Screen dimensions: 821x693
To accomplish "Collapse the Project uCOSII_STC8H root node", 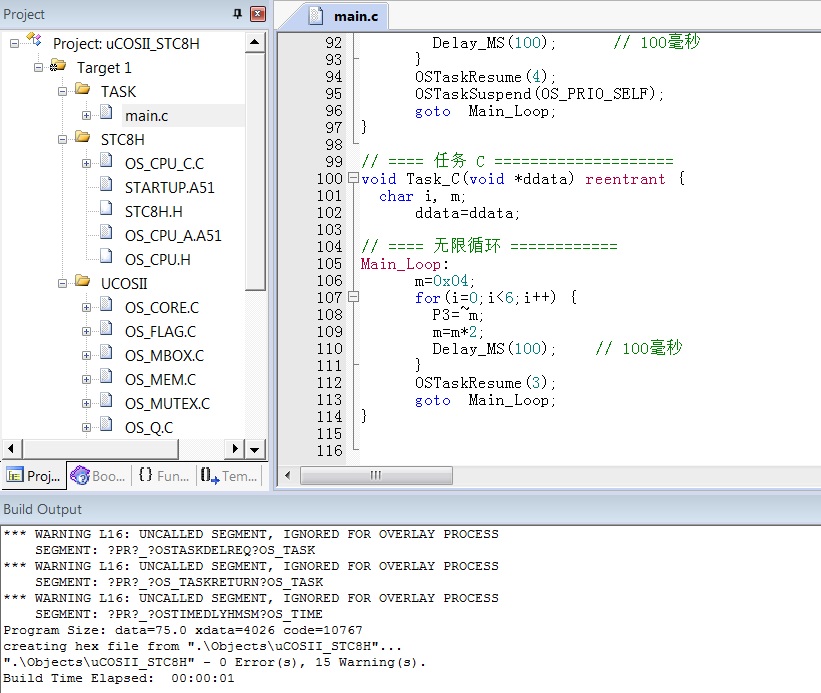I will 15,43.
